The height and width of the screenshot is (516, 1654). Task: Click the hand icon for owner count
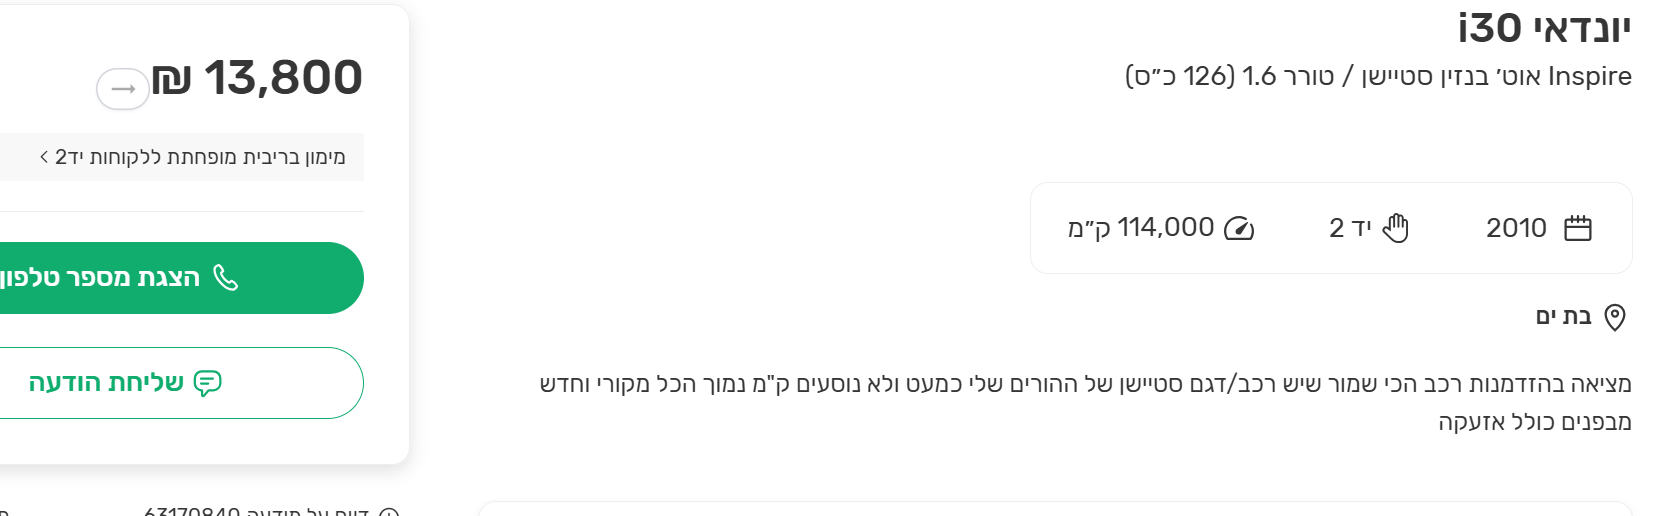(1396, 229)
